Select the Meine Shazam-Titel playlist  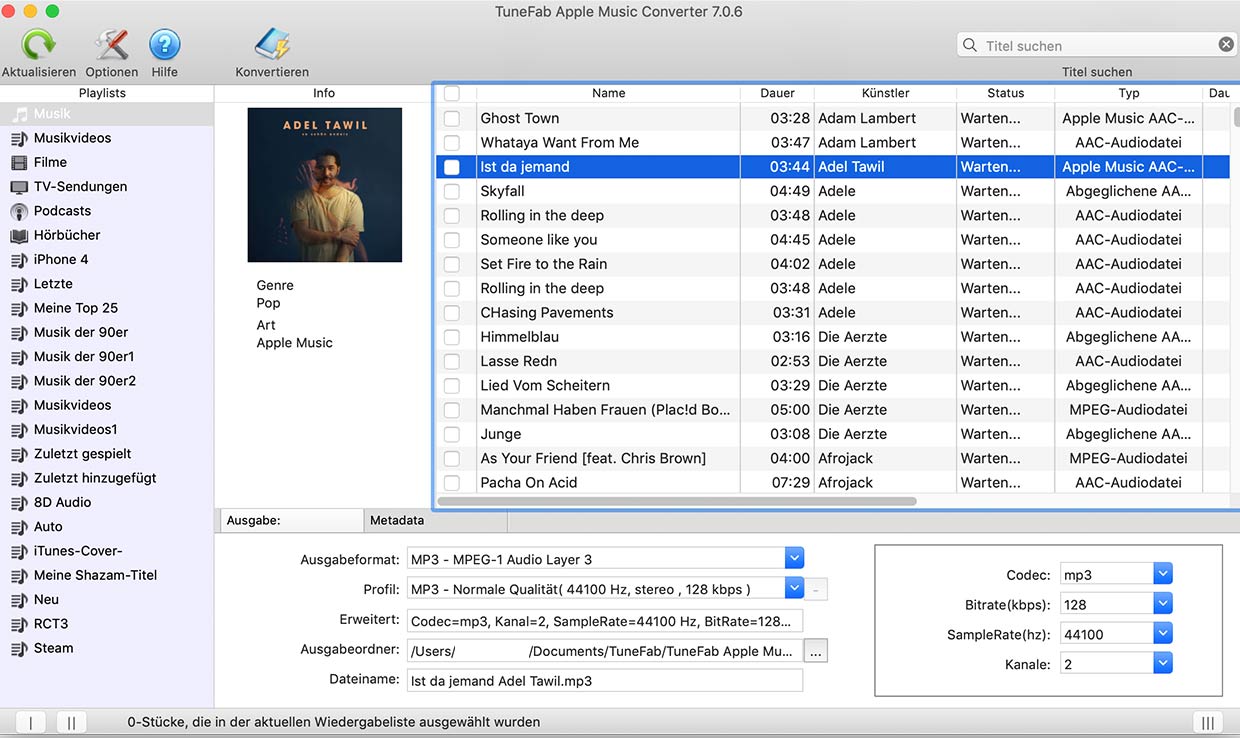coord(107,575)
